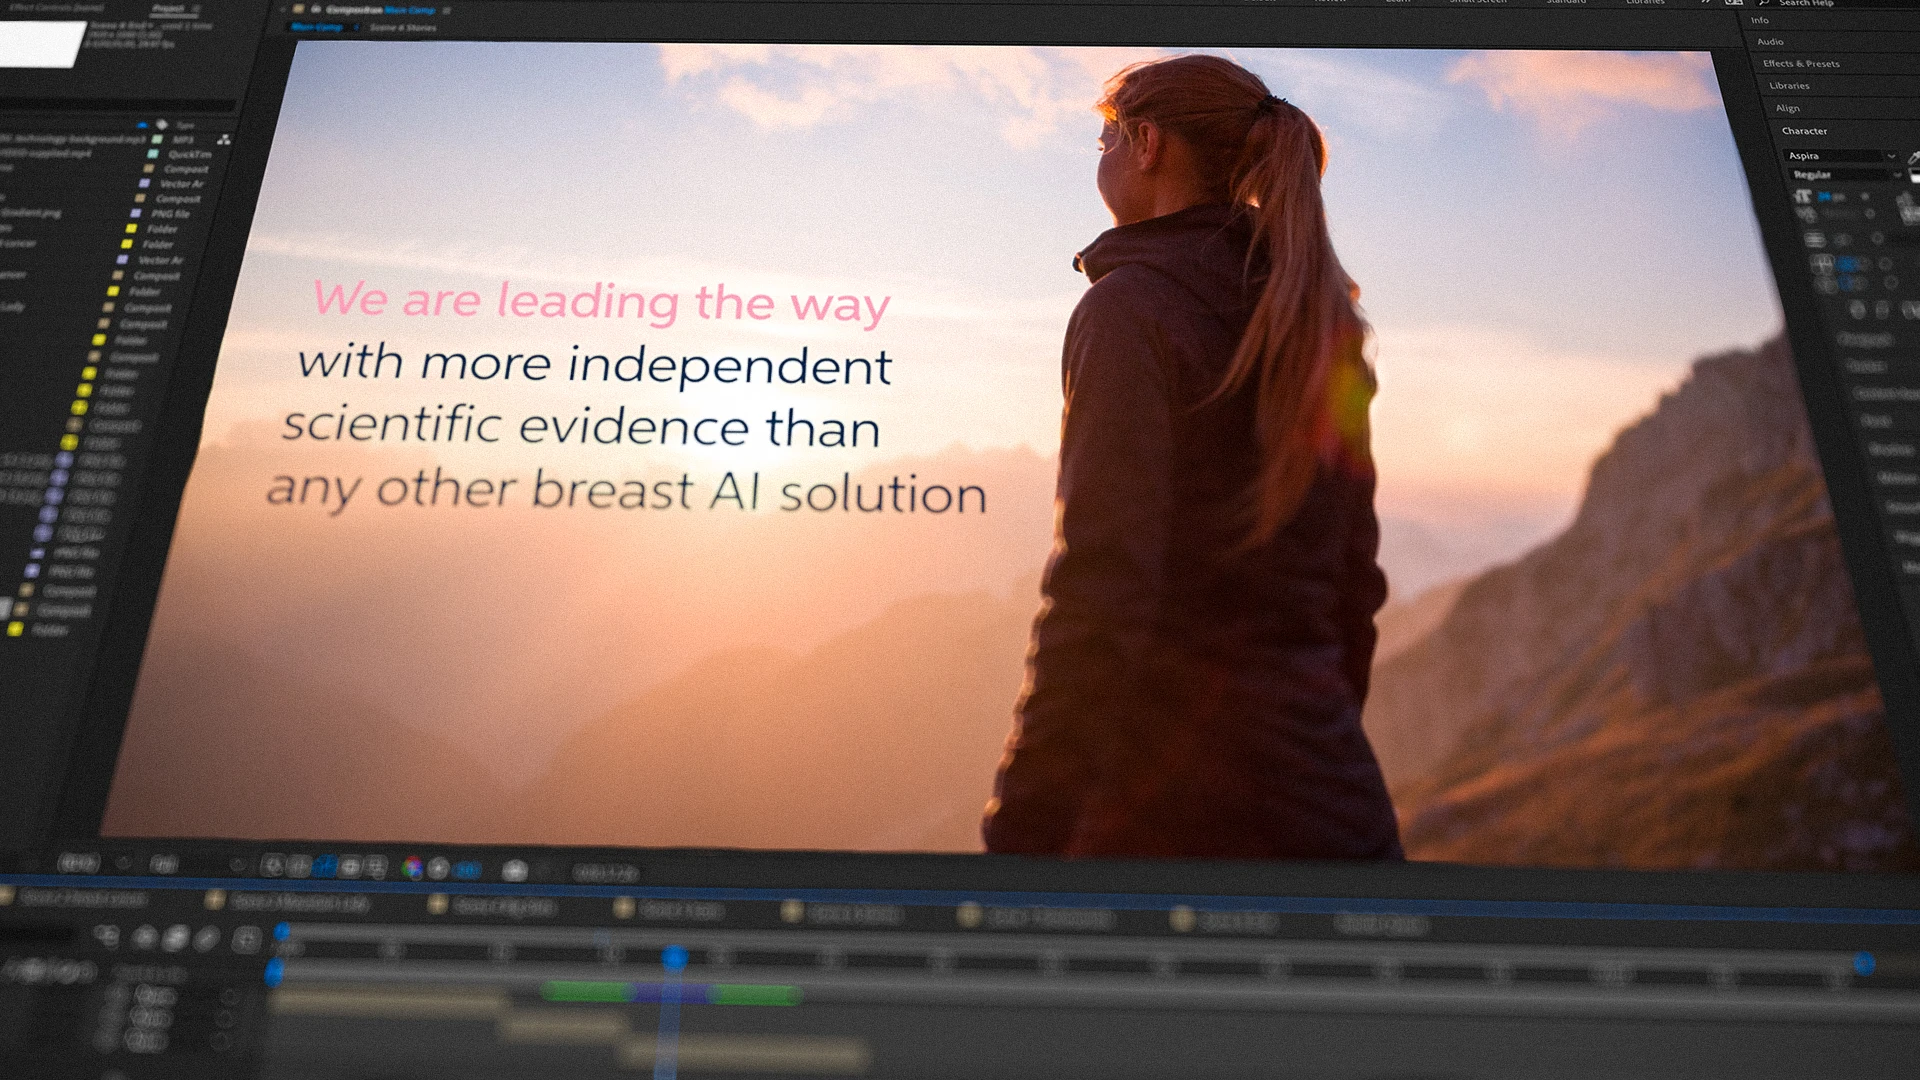This screenshot has height=1080, width=1920.
Task: Click the MP3 row label color square
Action: (157, 139)
